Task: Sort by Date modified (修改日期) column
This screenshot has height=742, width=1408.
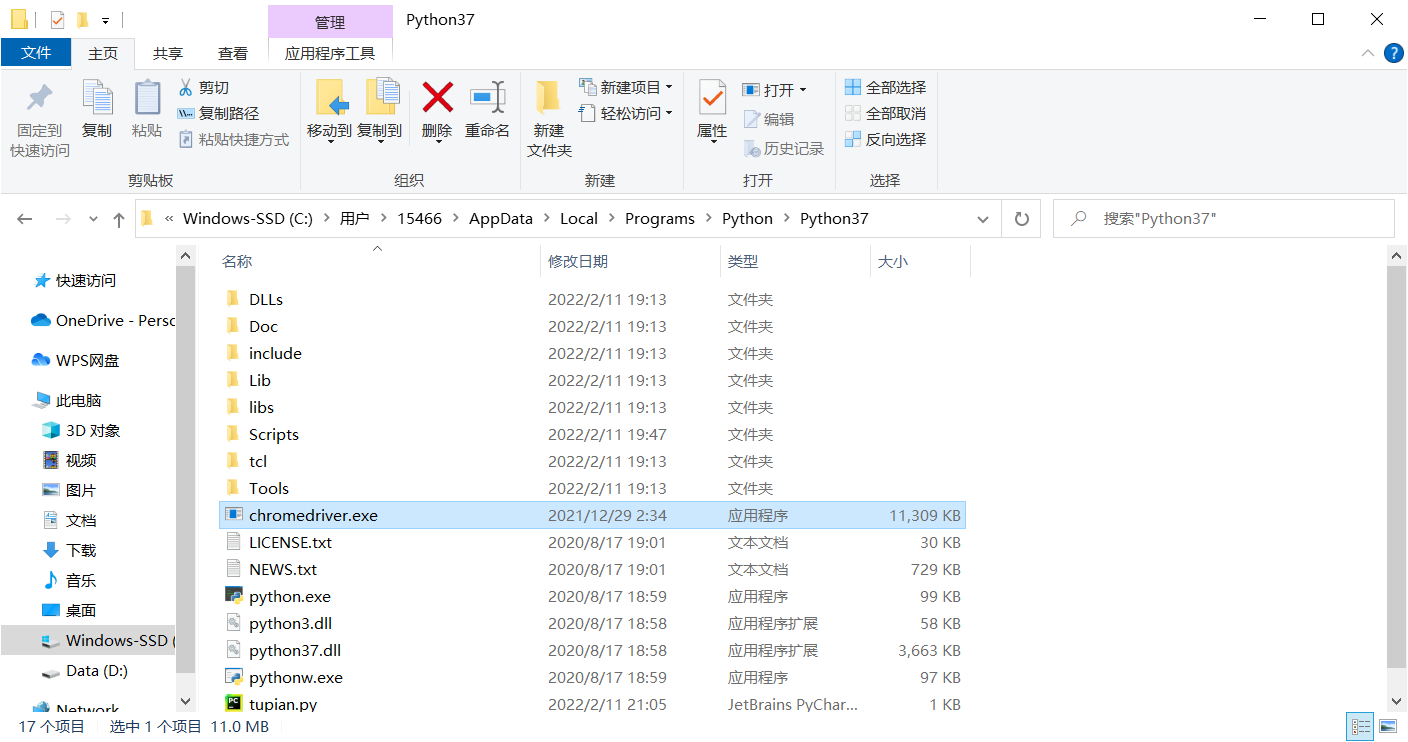Action: pos(578,261)
